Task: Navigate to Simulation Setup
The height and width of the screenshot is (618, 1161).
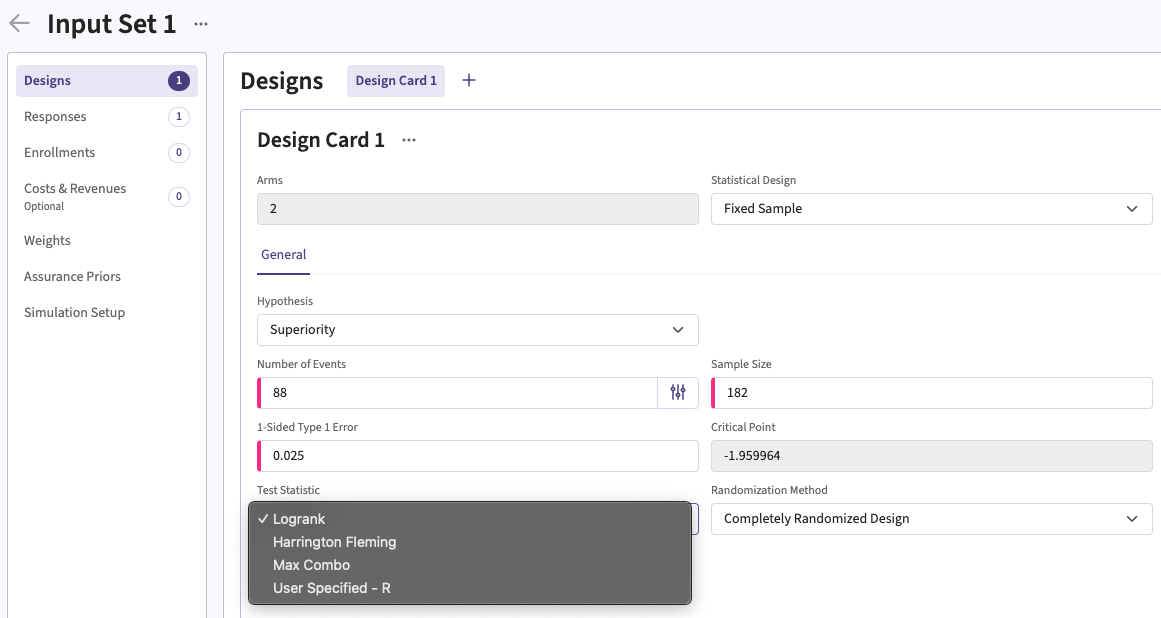Action: point(74,313)
